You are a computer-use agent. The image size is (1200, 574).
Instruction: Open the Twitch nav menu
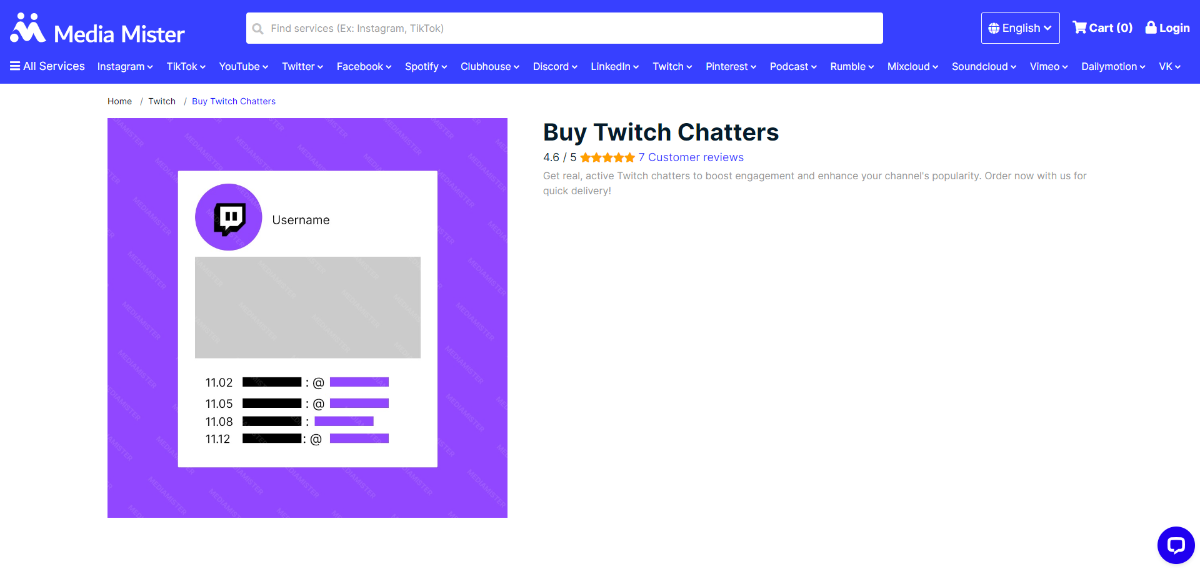coord(672,67)
